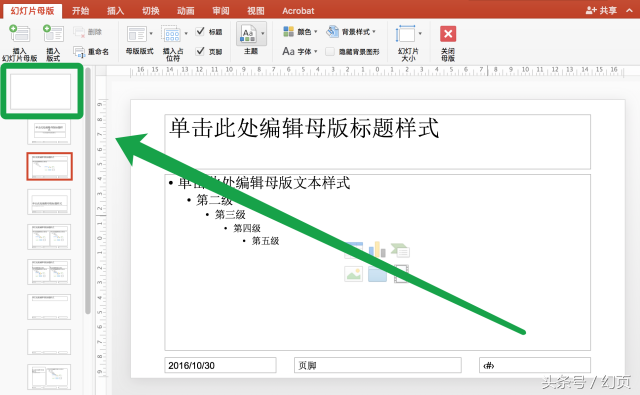Viewport: 640px width, 395px height.
Task: Expand Insert Placeholder dropdown arrow
Action: 186,33
